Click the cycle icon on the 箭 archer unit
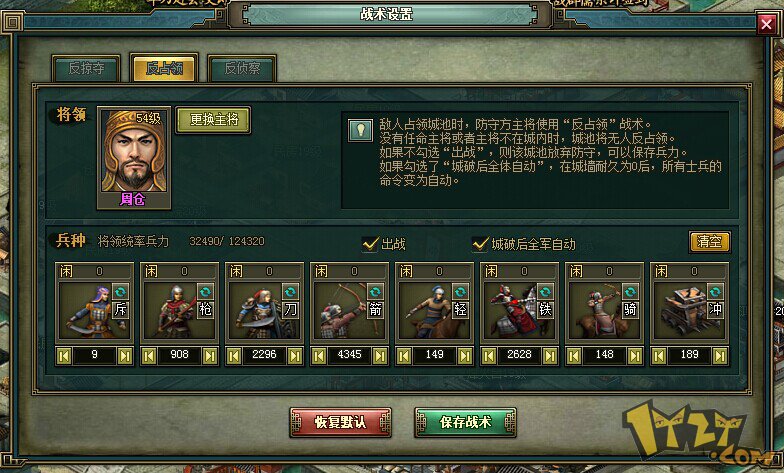784x473 pixels. point(376,292)
